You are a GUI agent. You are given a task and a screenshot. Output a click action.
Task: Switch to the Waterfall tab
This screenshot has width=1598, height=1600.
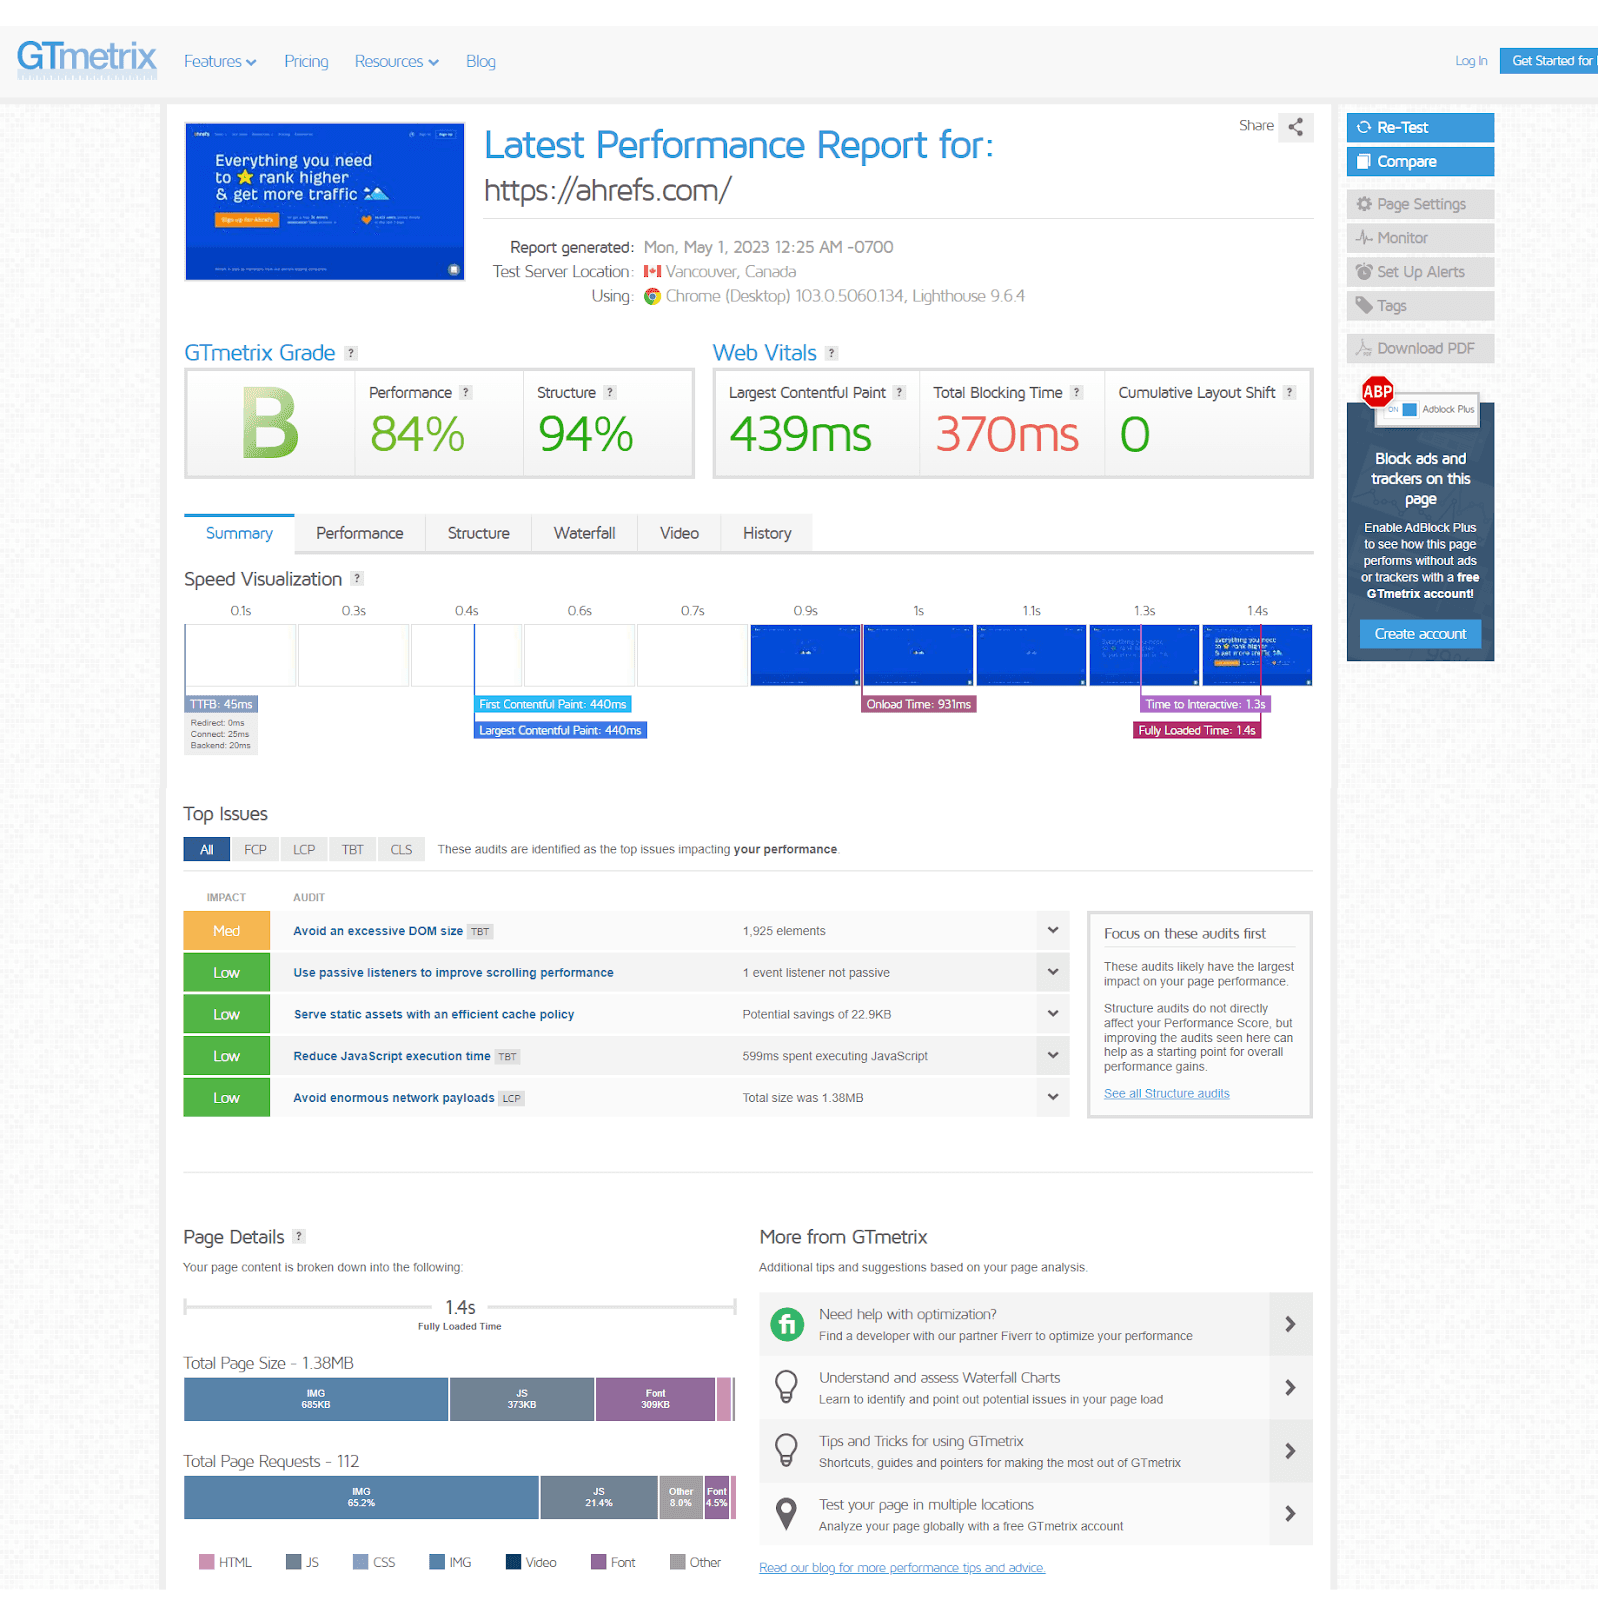585,533
